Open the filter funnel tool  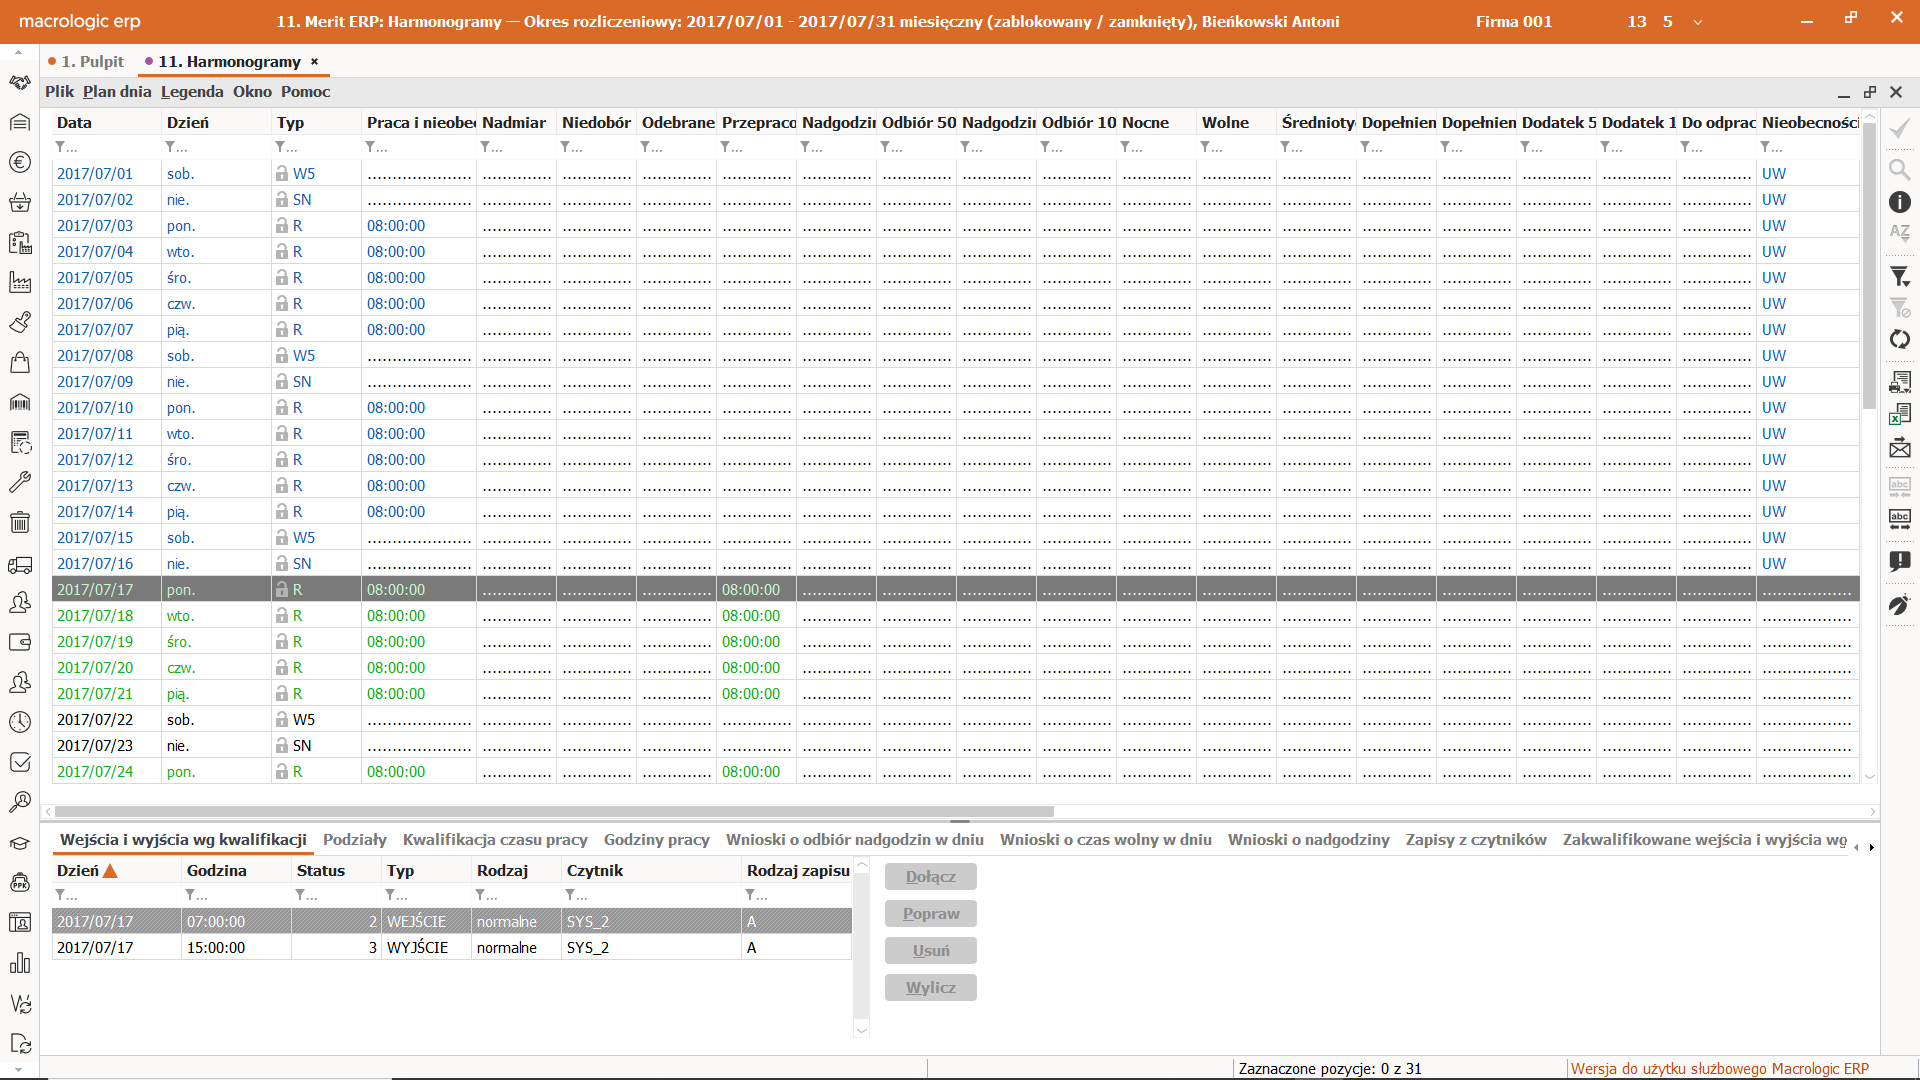coord(1899,276)
